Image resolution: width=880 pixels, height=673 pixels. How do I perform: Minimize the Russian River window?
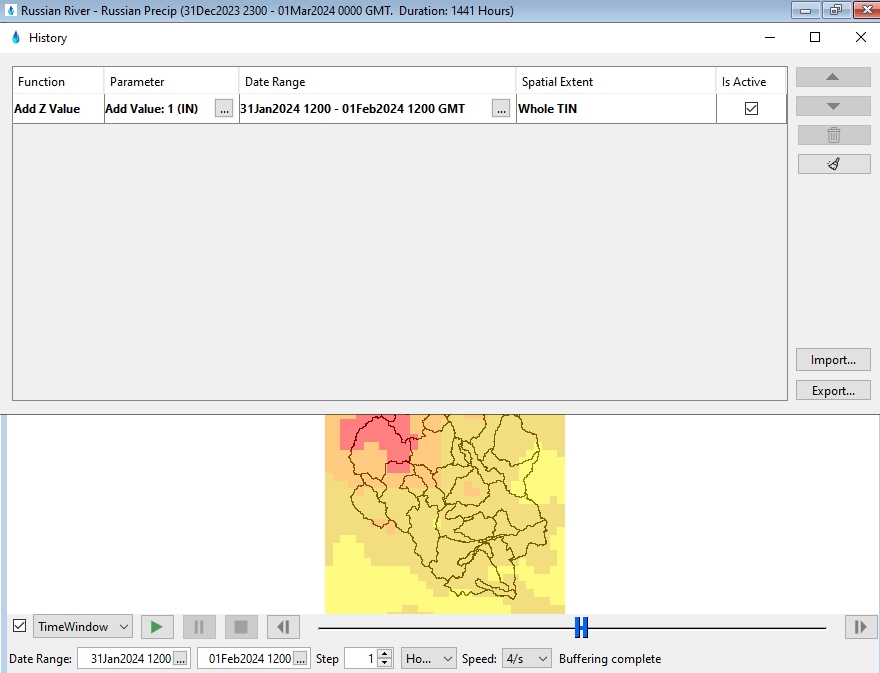click(805, 10)
